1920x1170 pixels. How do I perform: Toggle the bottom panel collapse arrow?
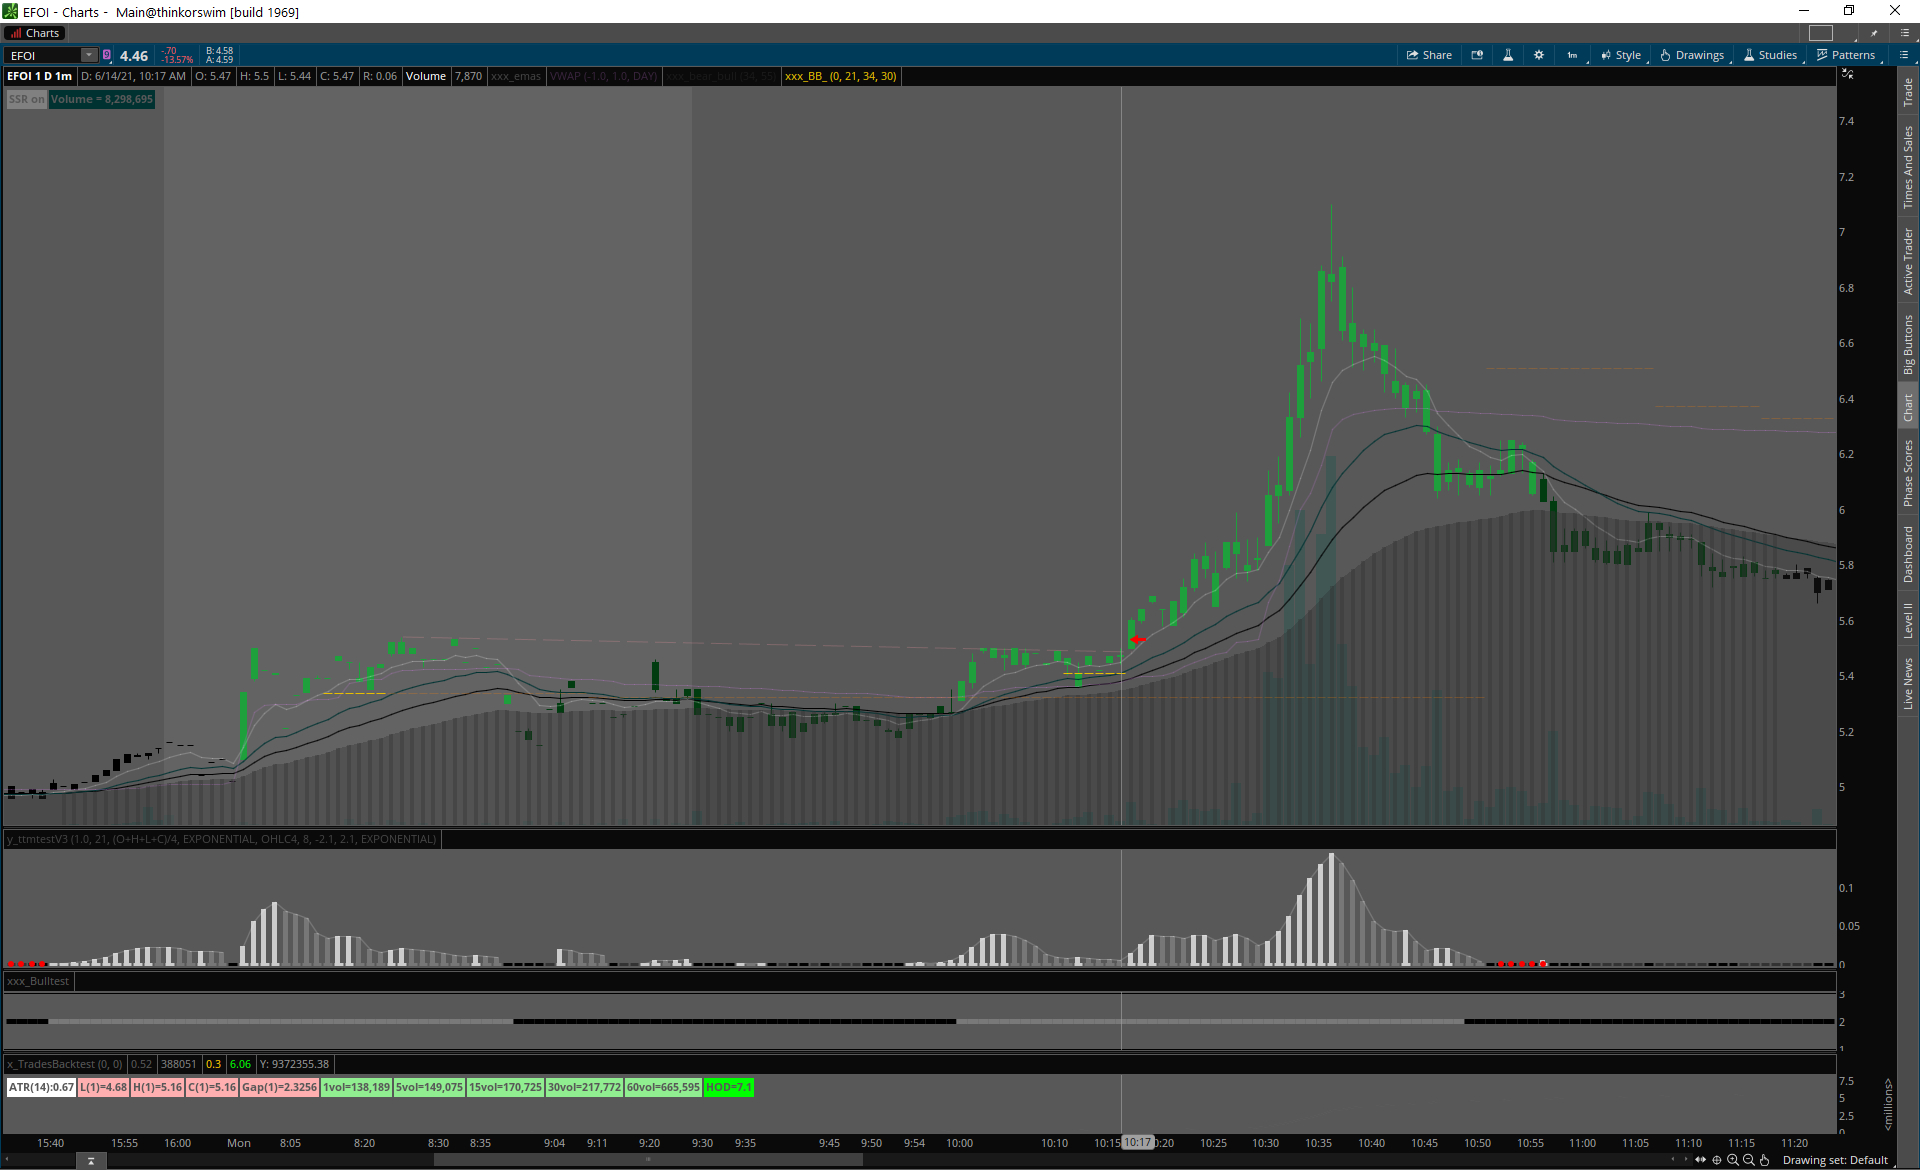pyautogui.click(x=91, y=1161)
